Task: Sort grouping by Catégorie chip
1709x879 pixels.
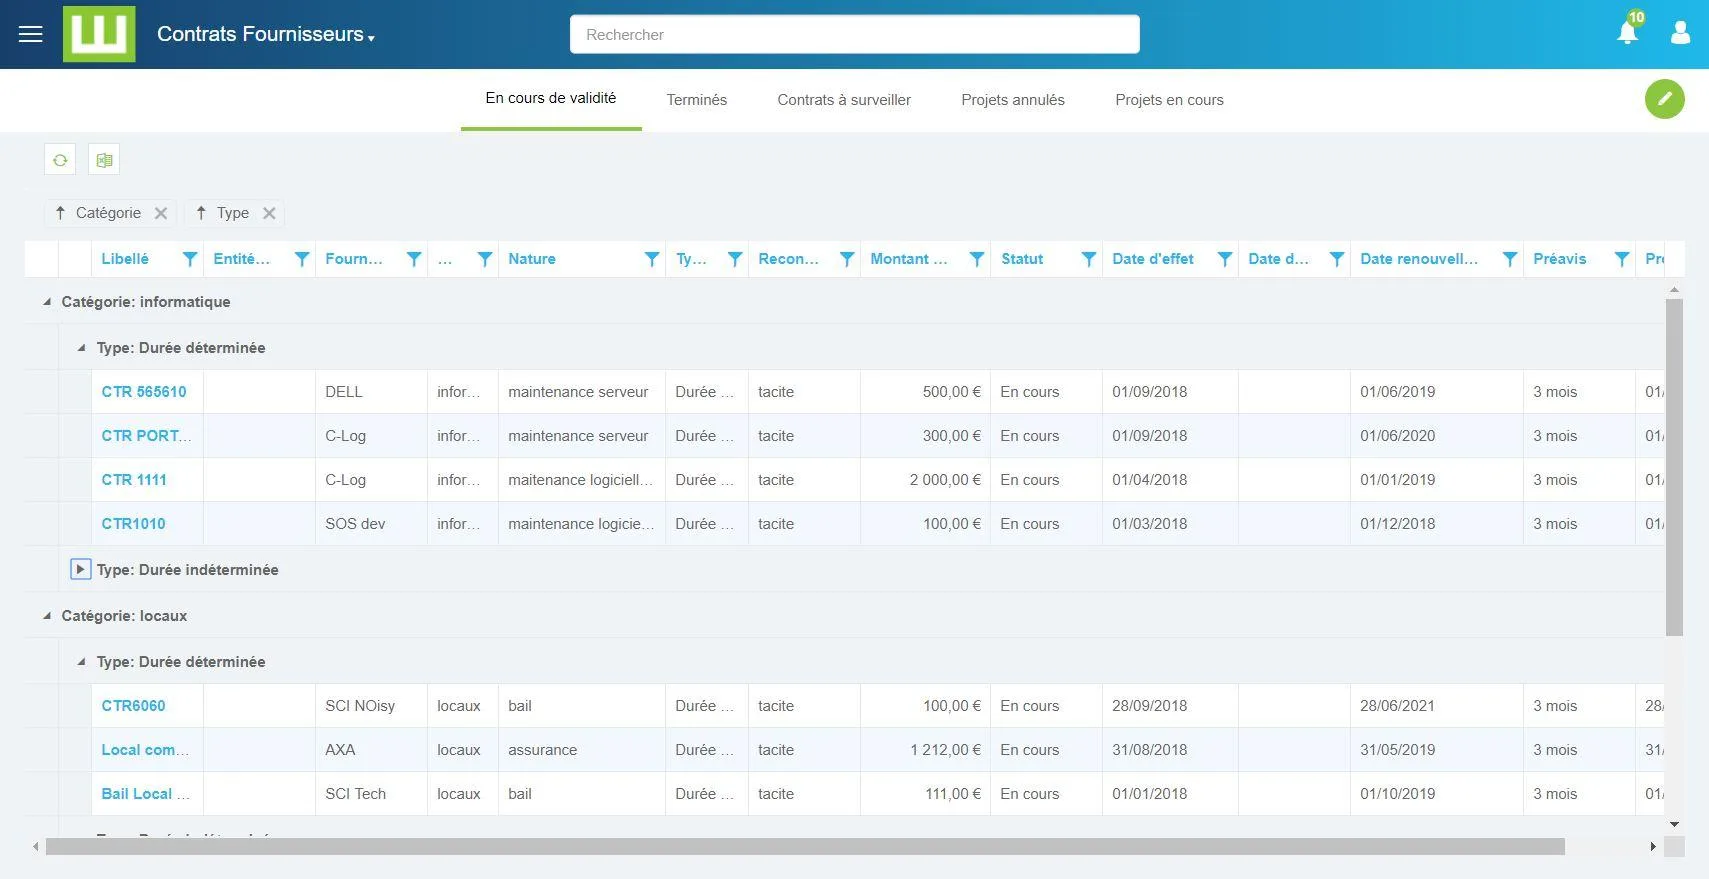Action: tap(98, 213)
